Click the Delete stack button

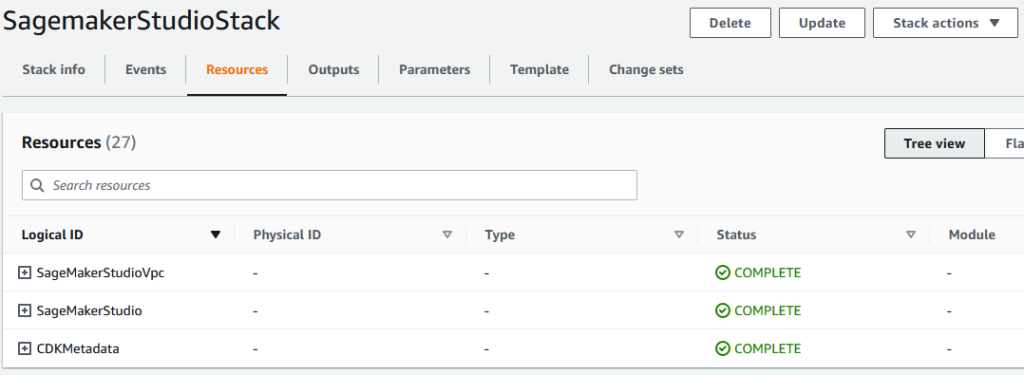(x=730, y=23)
